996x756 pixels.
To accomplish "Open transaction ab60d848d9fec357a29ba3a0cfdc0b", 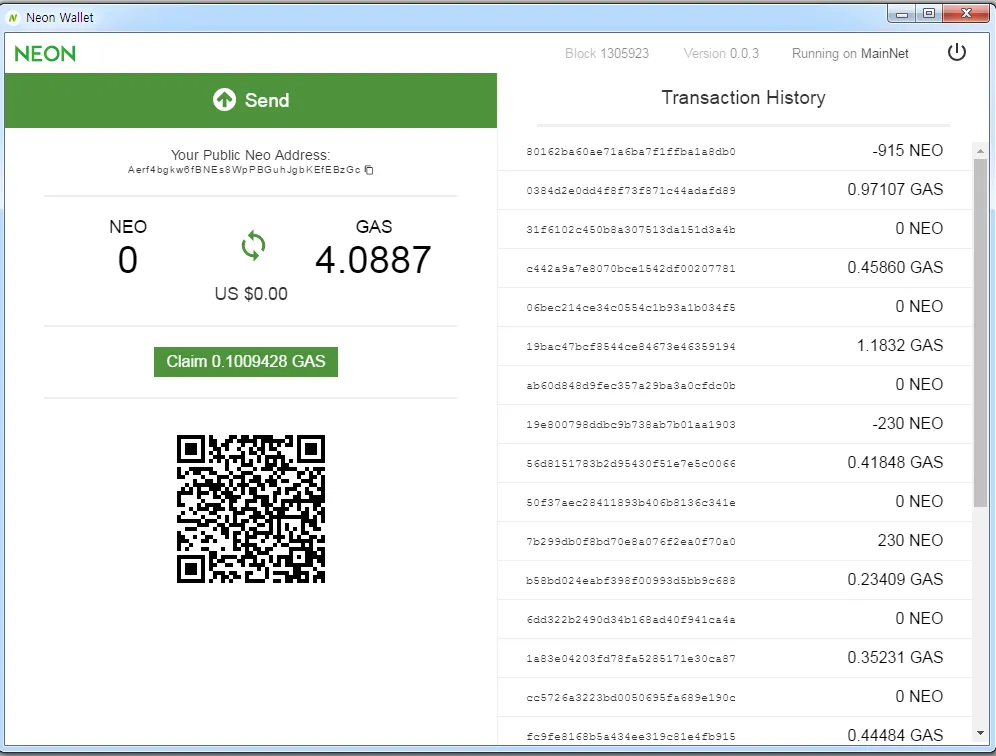I will click(631, 386).
